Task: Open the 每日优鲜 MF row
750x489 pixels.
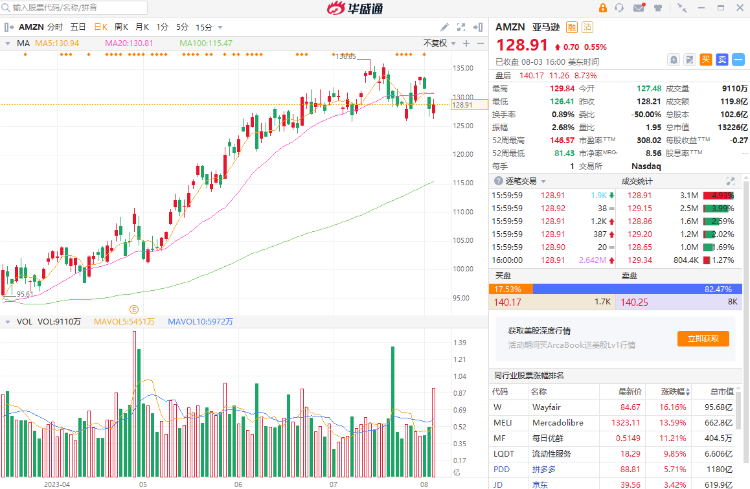Action: tap(613, 438)
